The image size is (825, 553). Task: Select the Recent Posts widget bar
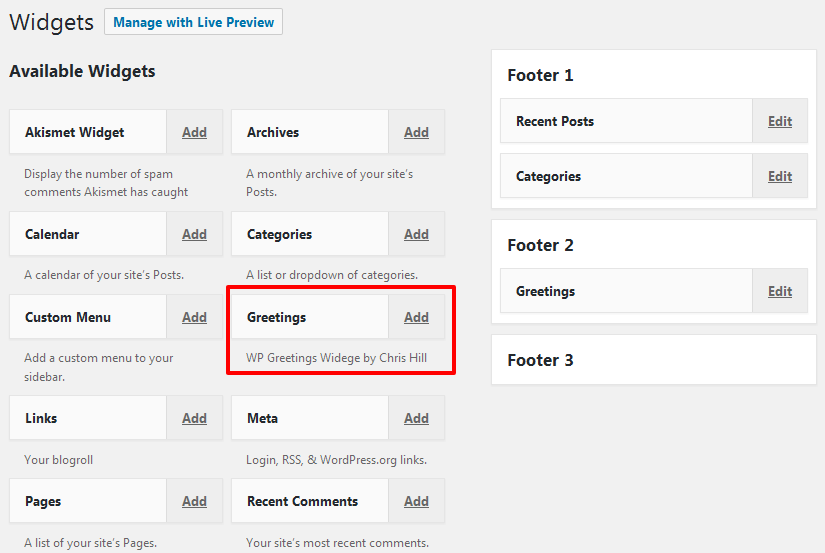tap(627, 121)
